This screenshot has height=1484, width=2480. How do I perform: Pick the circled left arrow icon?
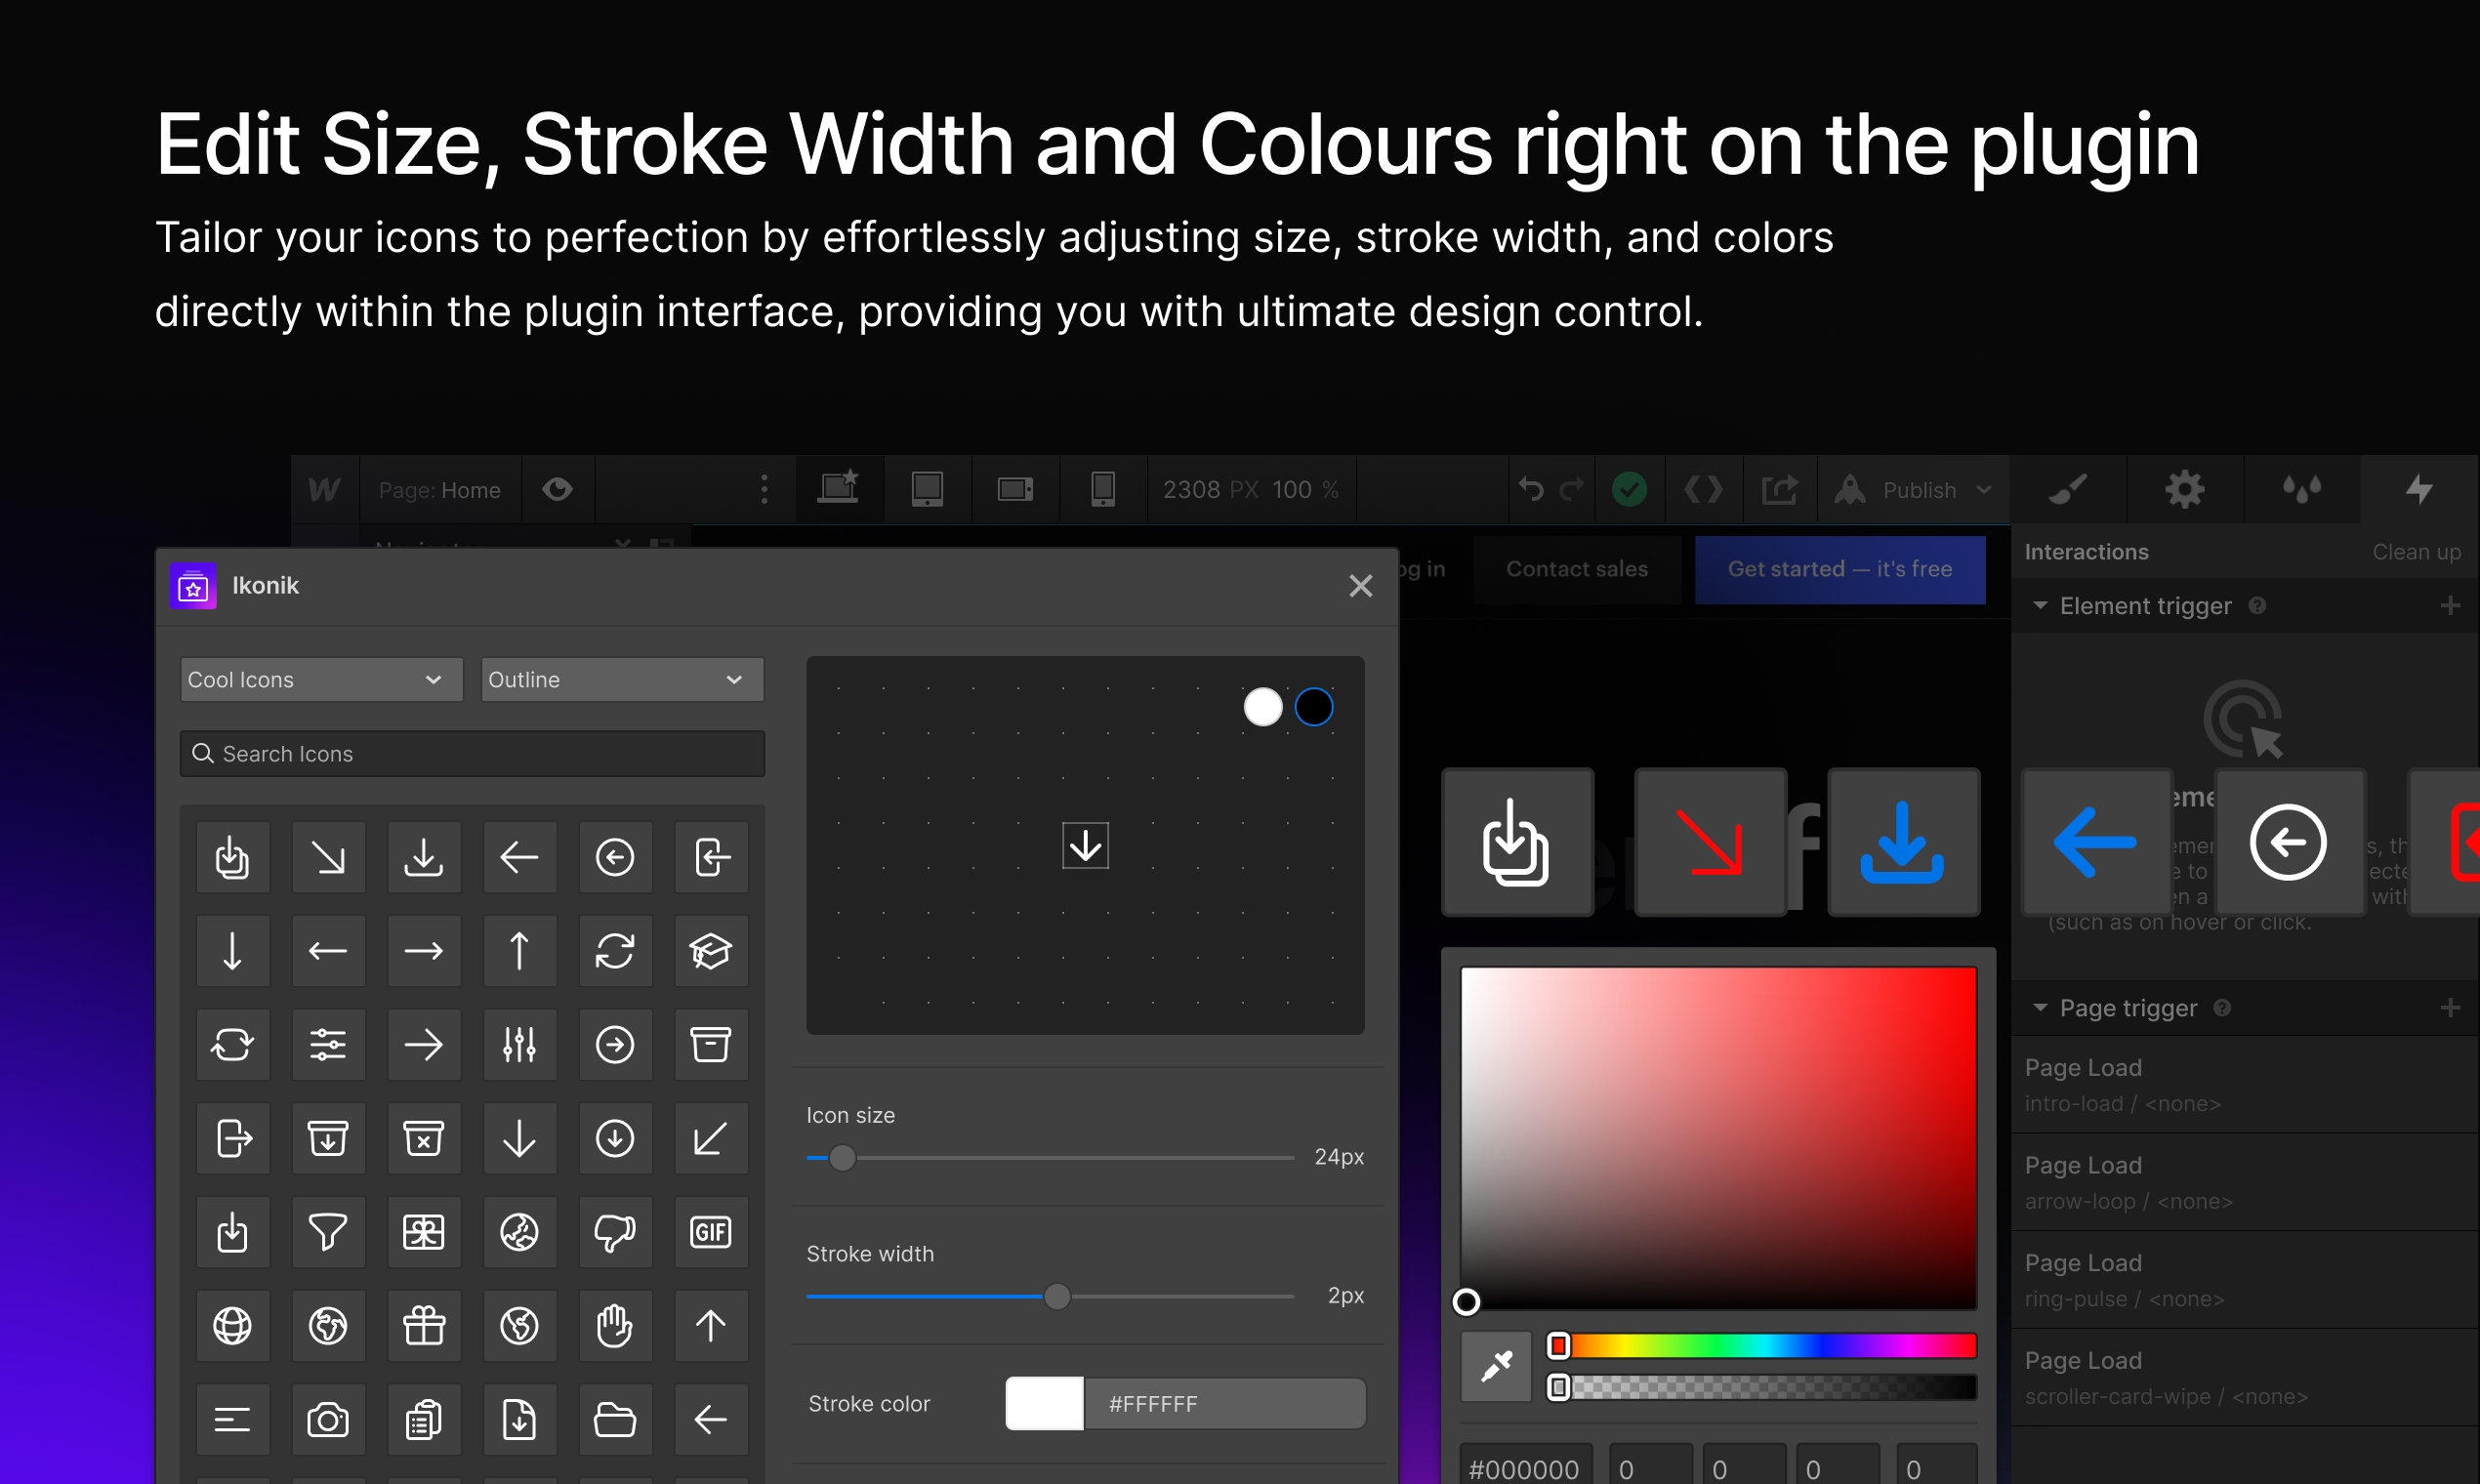click(615, 857)
